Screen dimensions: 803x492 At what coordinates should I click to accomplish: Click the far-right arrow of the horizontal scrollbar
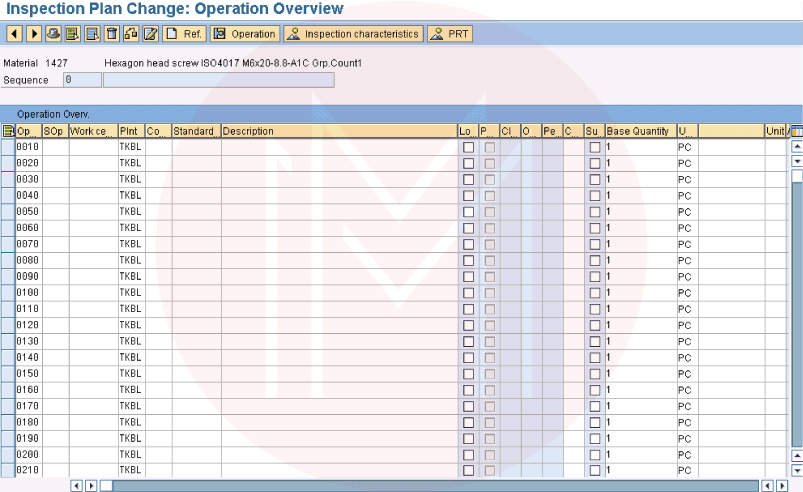pyautogui.click(x=782, y=485)
